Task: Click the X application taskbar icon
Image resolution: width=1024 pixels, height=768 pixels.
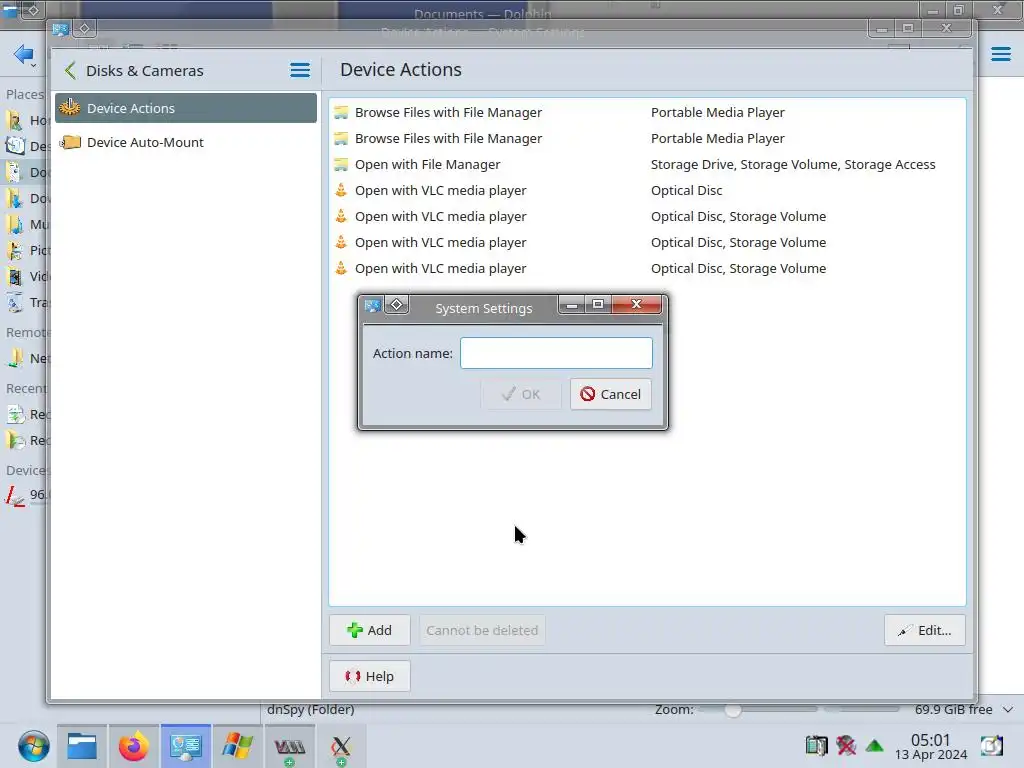Action: coord(341,746)
